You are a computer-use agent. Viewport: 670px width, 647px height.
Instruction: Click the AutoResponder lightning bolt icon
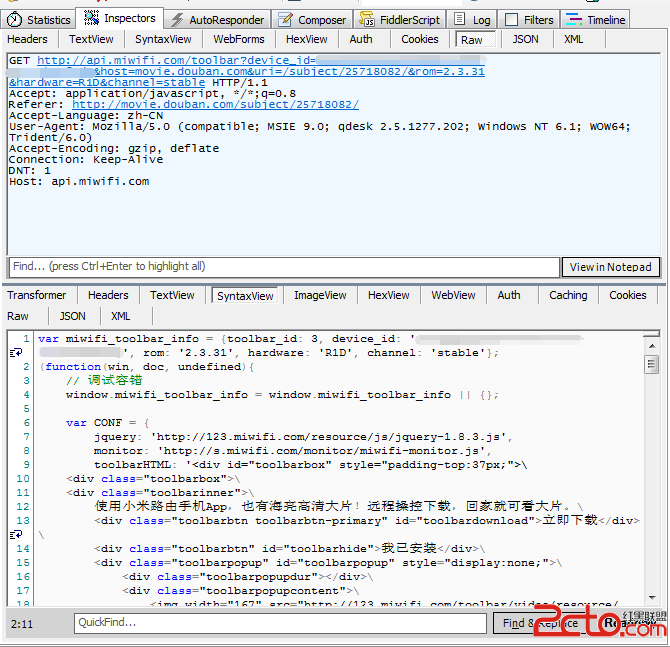(x=177, y=20)
